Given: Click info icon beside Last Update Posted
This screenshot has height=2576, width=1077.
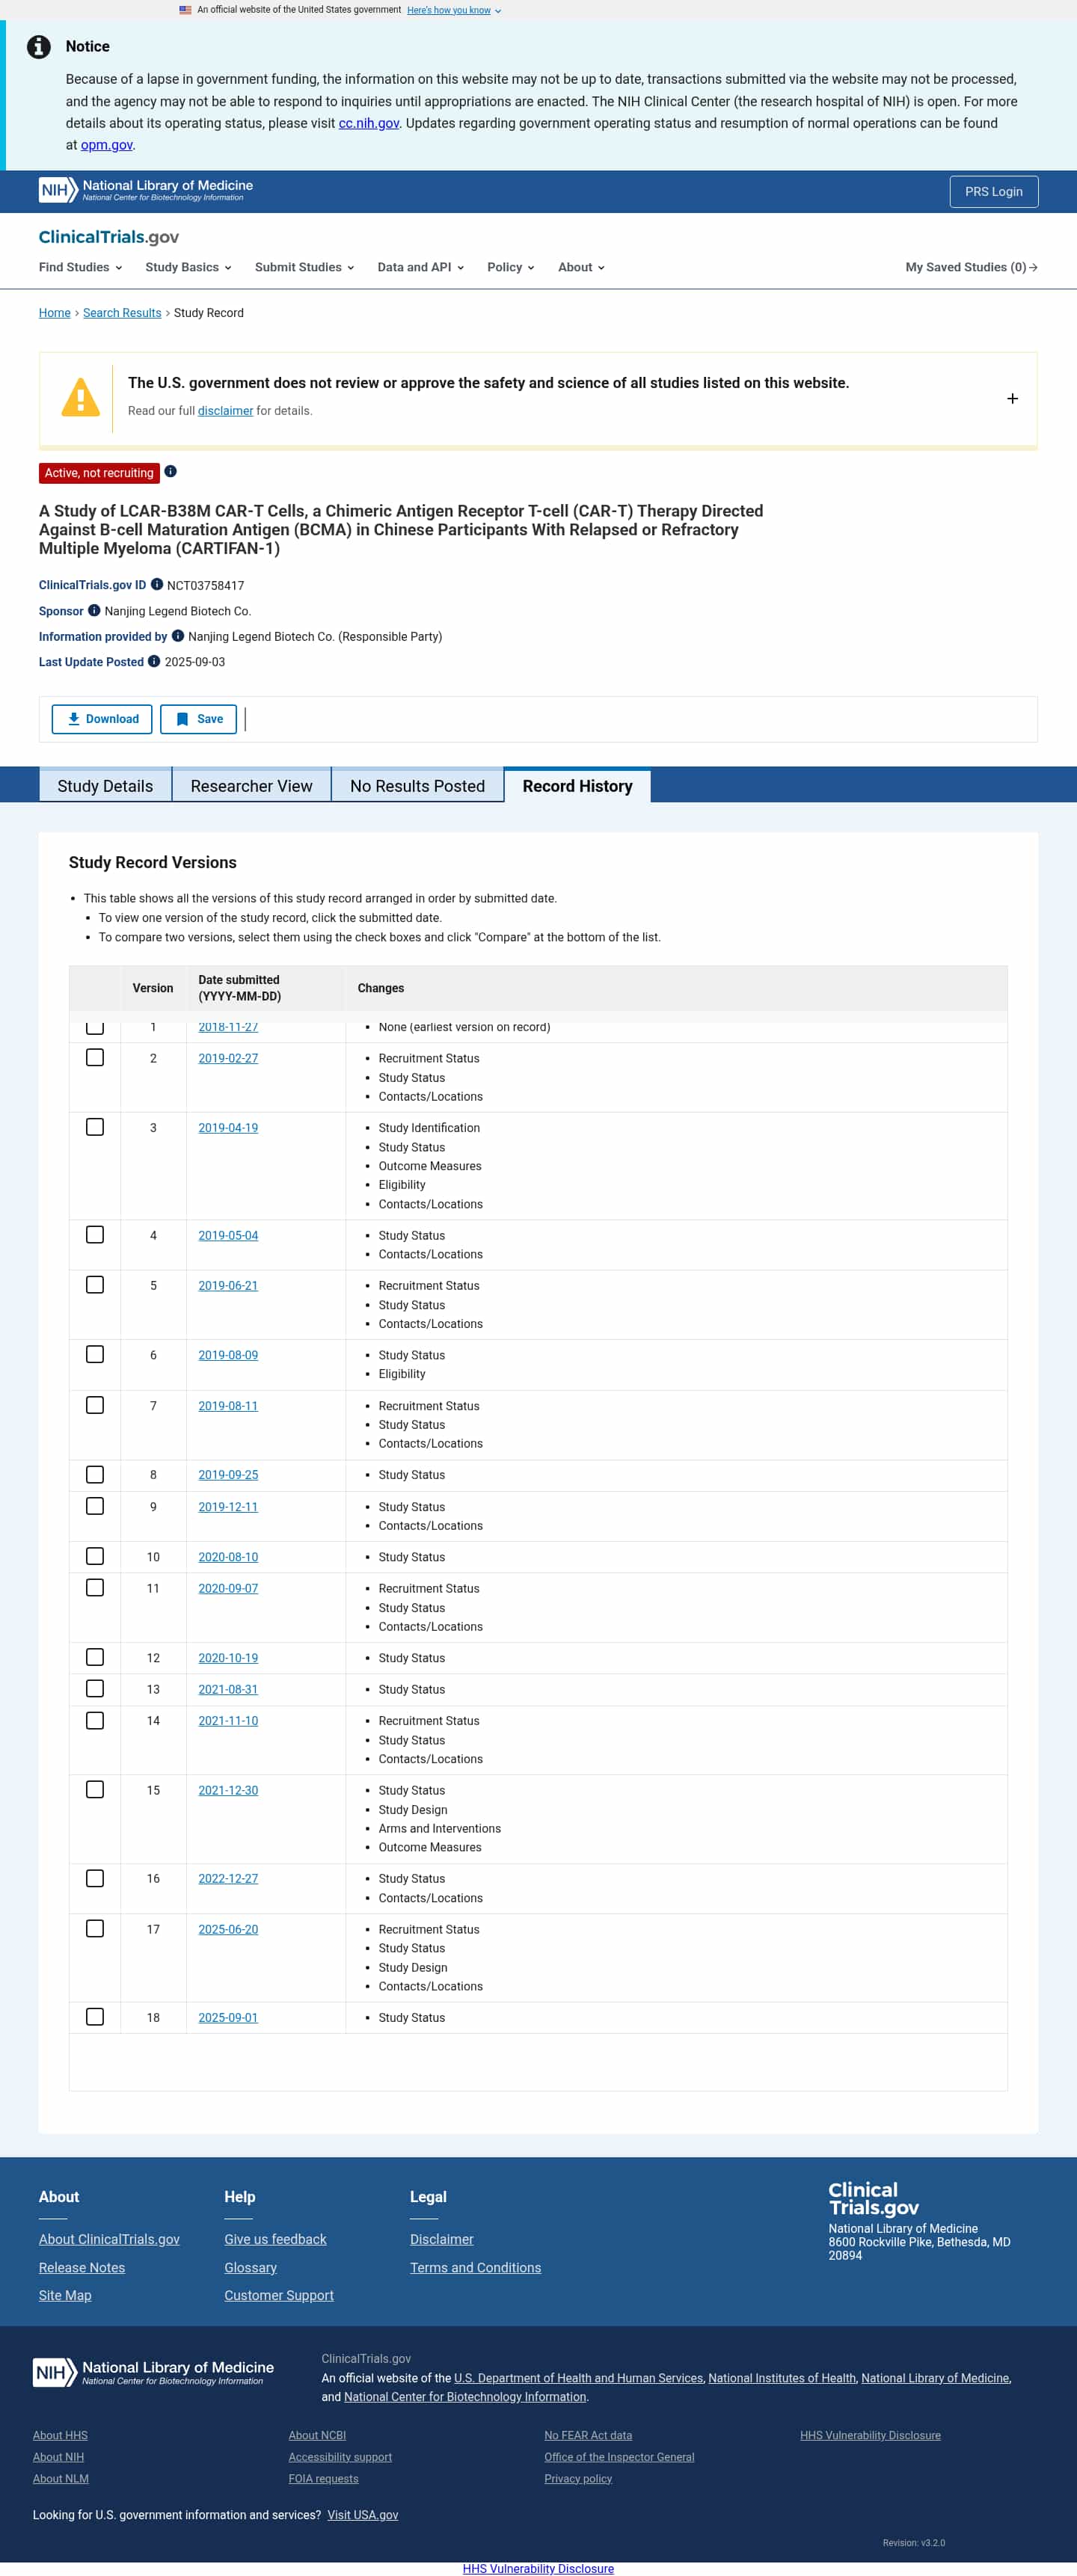Looking at the screenshot, I should tap(154, 662).
